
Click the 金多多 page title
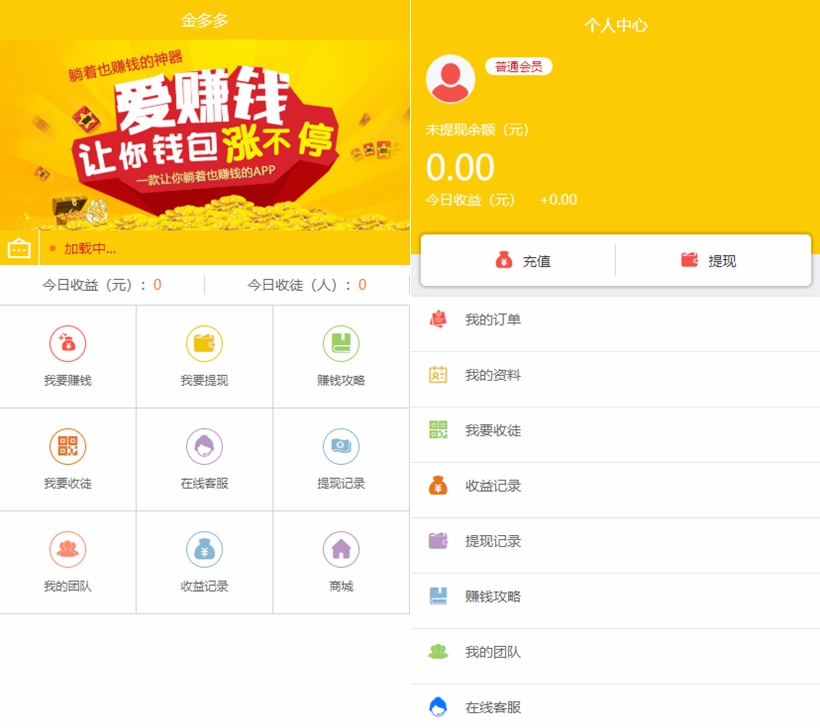pyautogui.click(x=204, y=20)
